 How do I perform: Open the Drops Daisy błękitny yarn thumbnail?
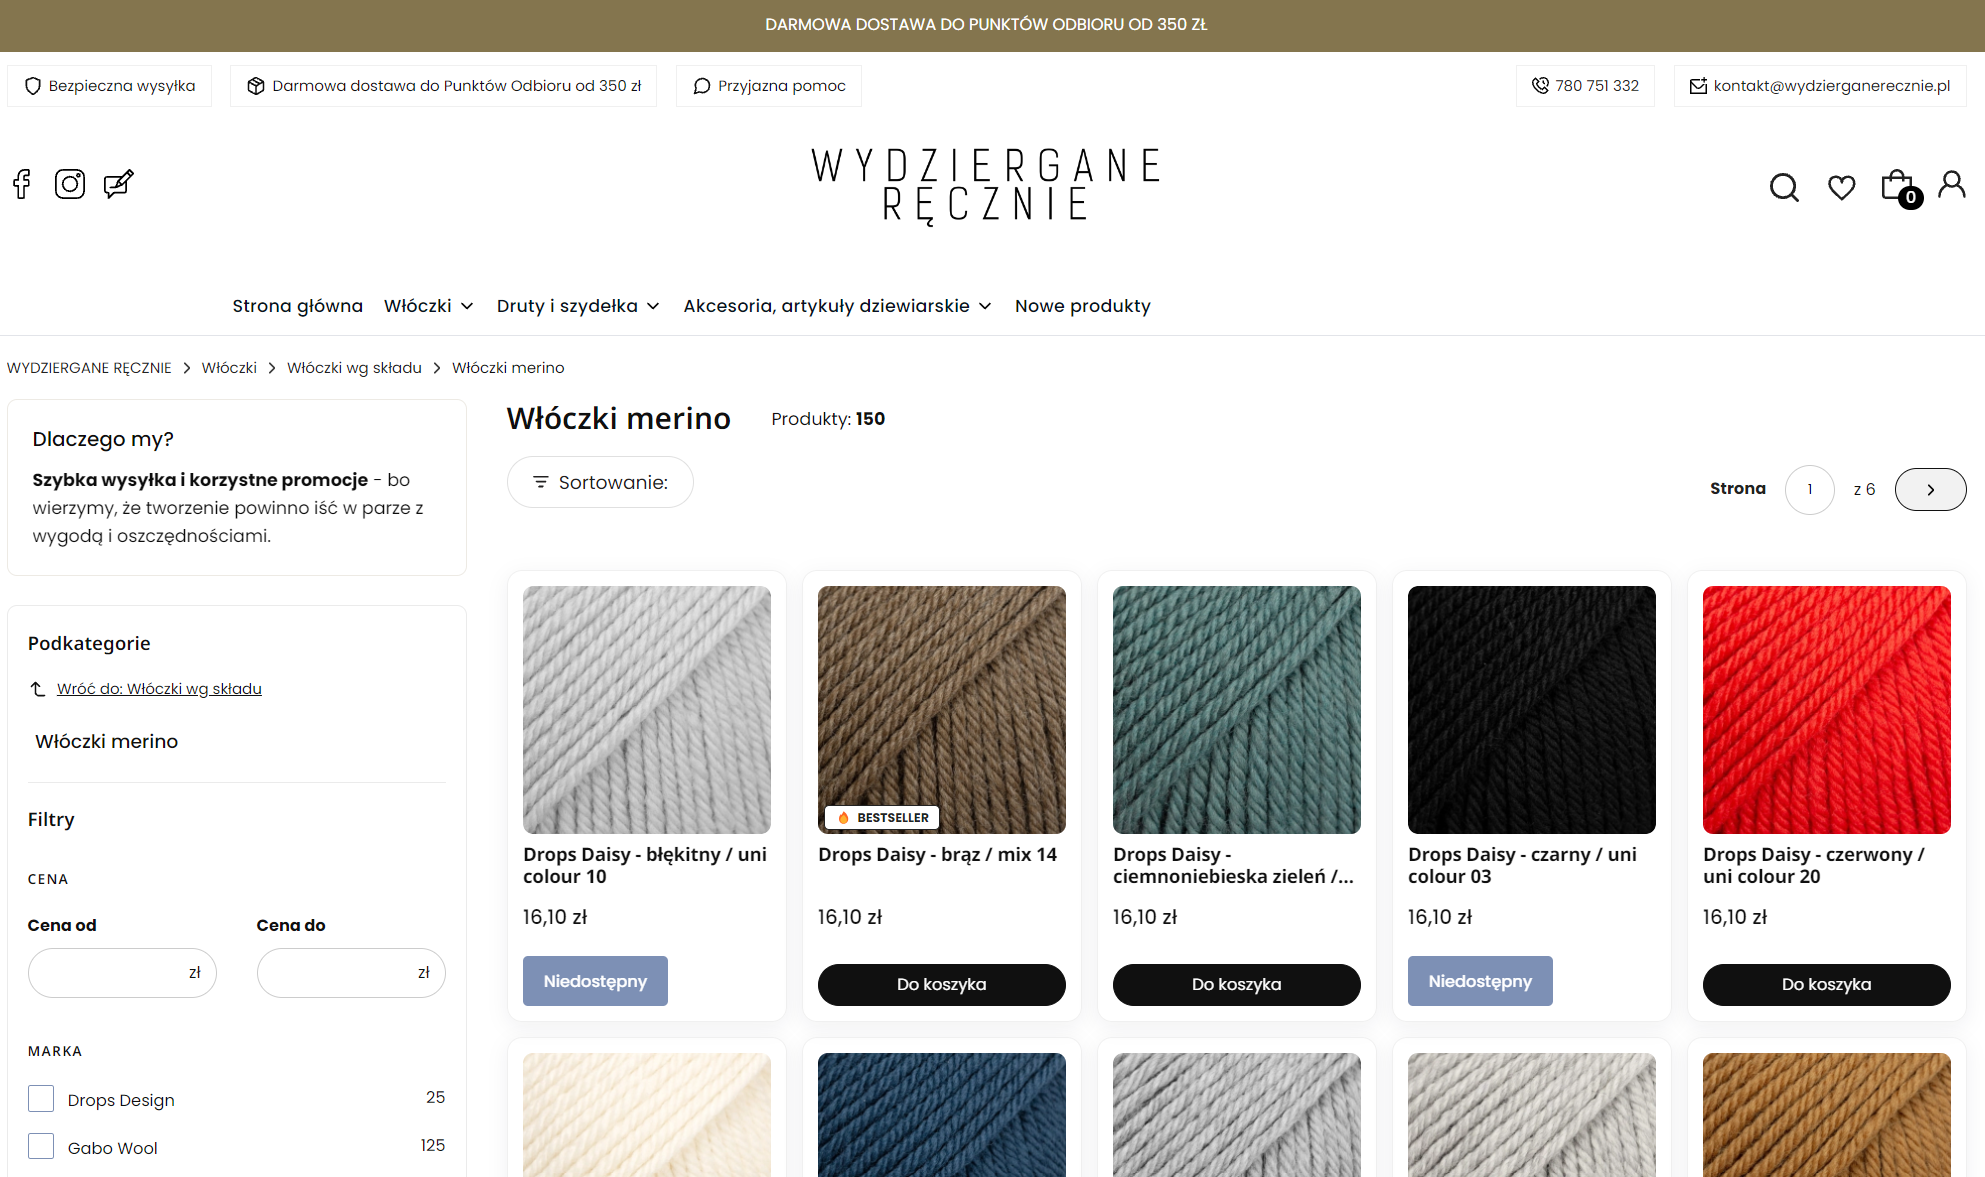647,710
